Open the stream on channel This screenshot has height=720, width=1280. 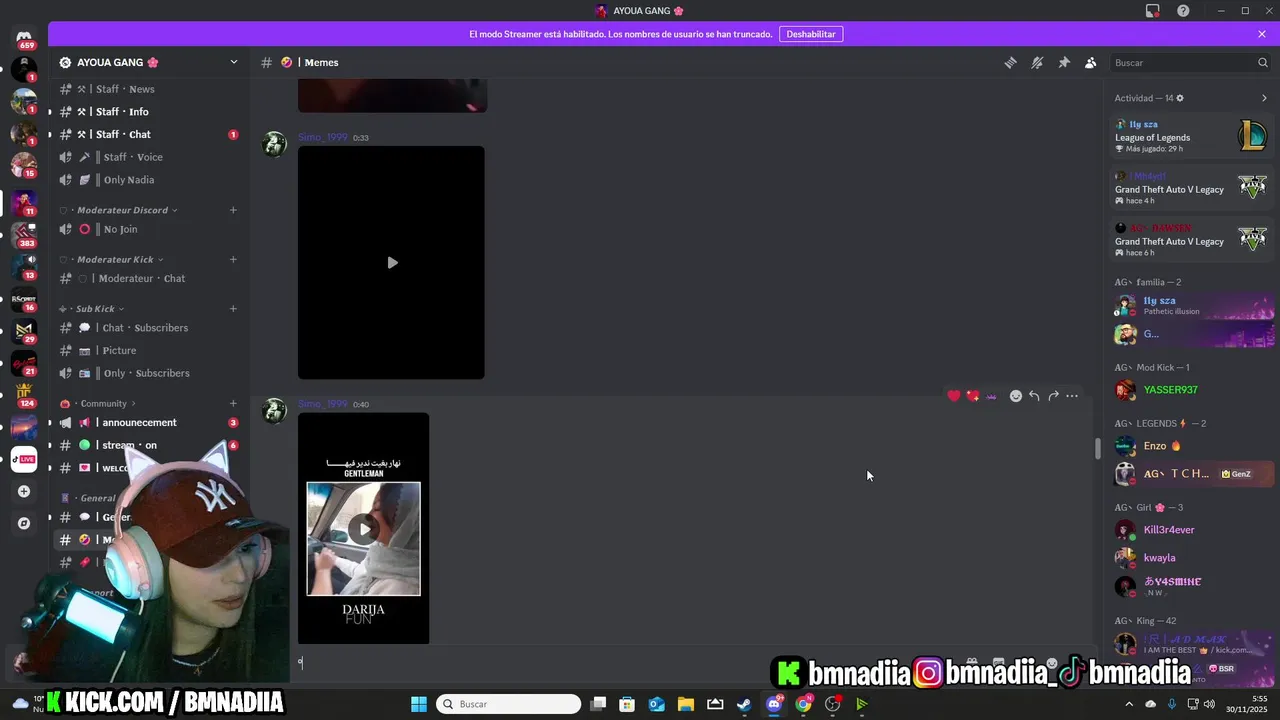point(148,445)
